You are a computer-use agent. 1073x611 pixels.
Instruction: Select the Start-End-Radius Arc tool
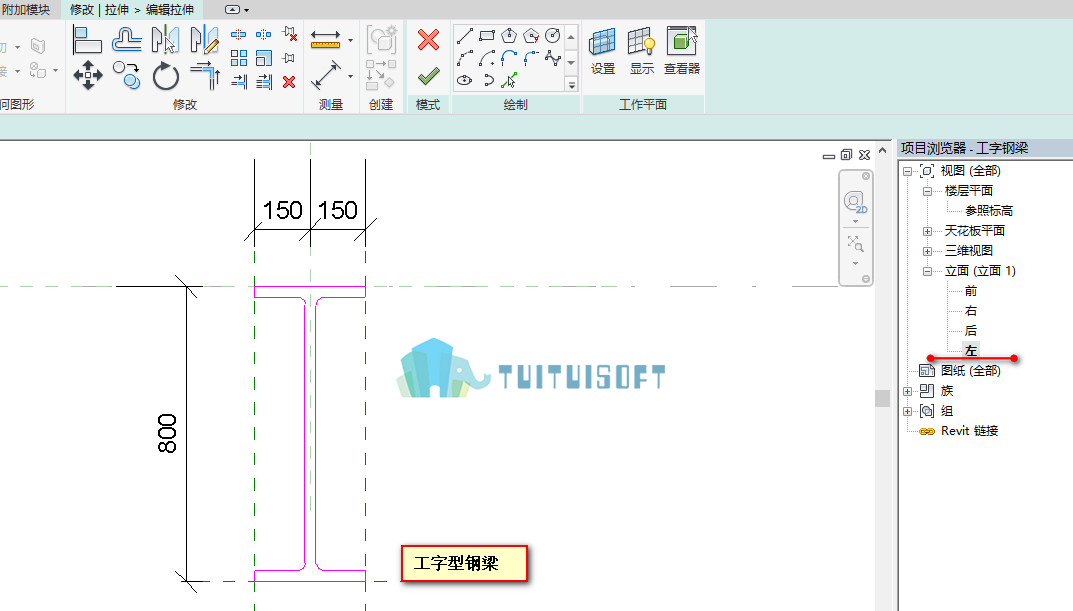point(465,58)
